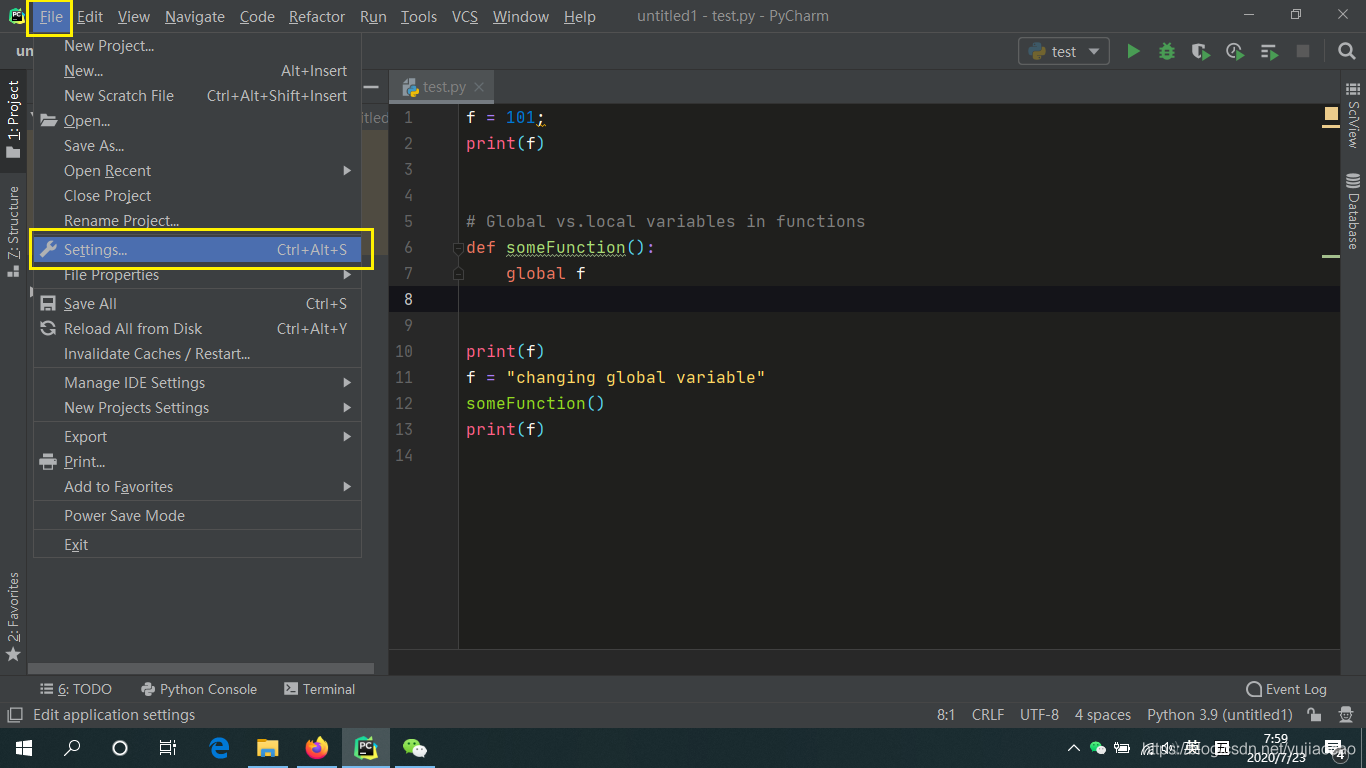The height and width of the screenshot is (768, 1366).
Task: Open the Refactor menu
Action: [x=317, y=17]
